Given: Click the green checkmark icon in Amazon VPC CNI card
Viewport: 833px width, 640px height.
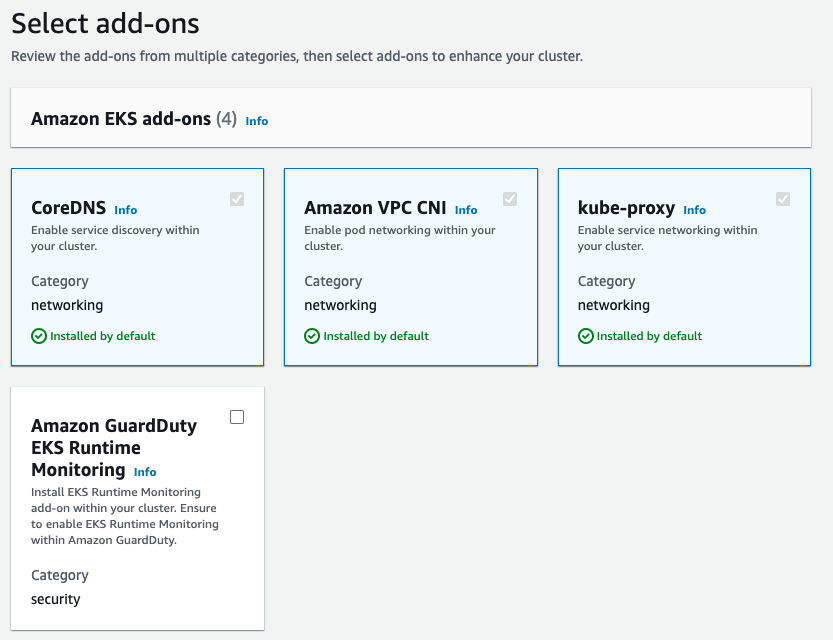Looking at the screenshot, I should coord(312,336).
